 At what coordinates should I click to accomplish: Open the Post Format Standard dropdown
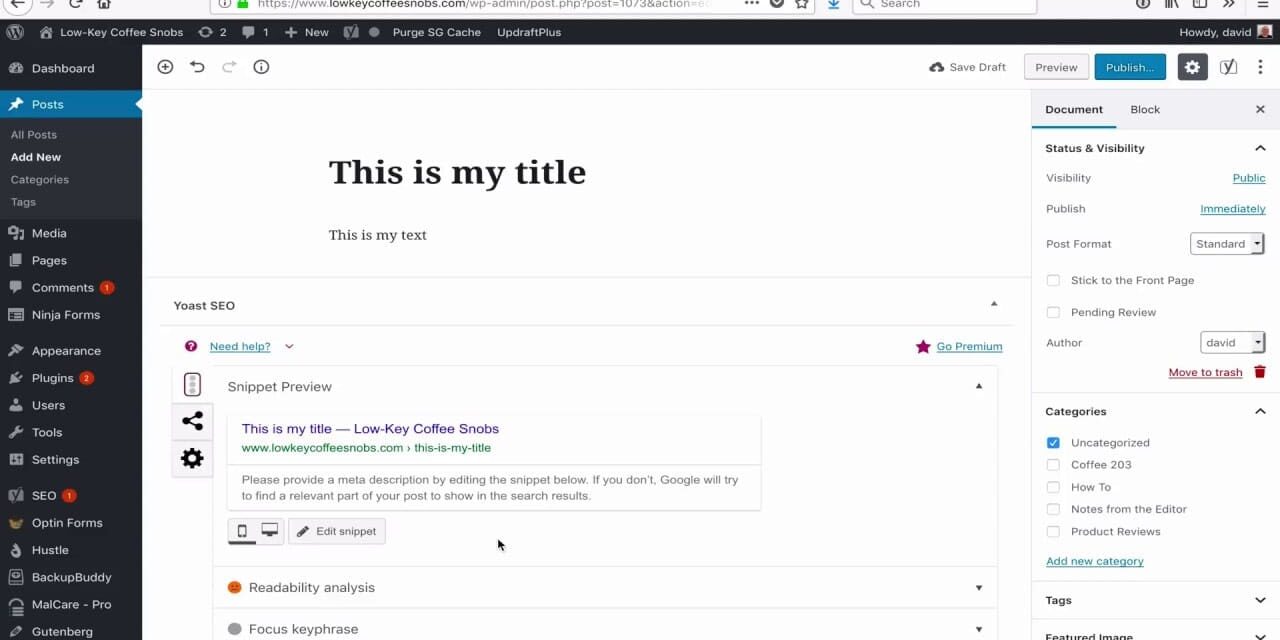[x=1228, y=243]
